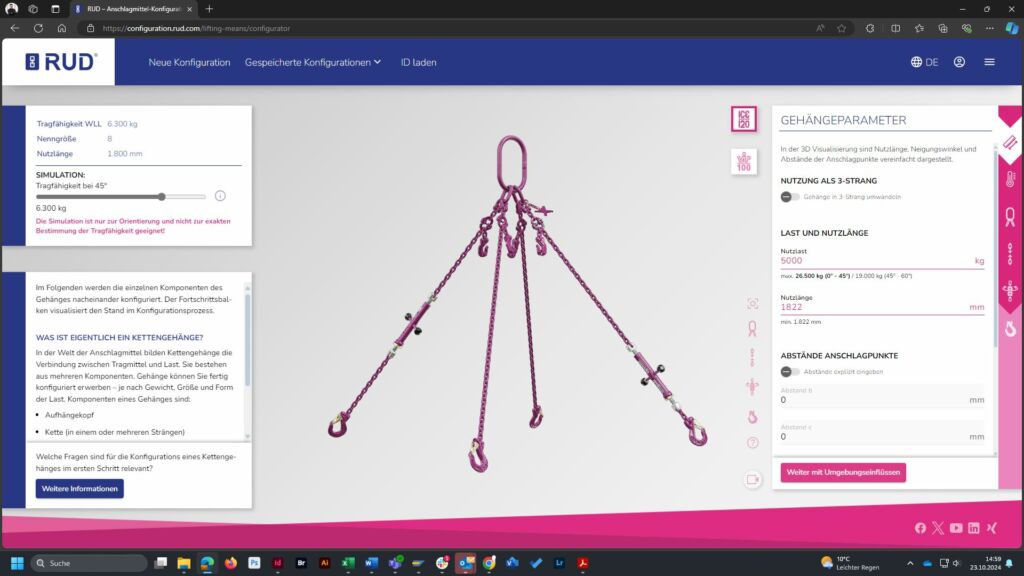
Task: Enable 'Abstände explizit eingeben' toggle
Action: click(x=791, y=372)
